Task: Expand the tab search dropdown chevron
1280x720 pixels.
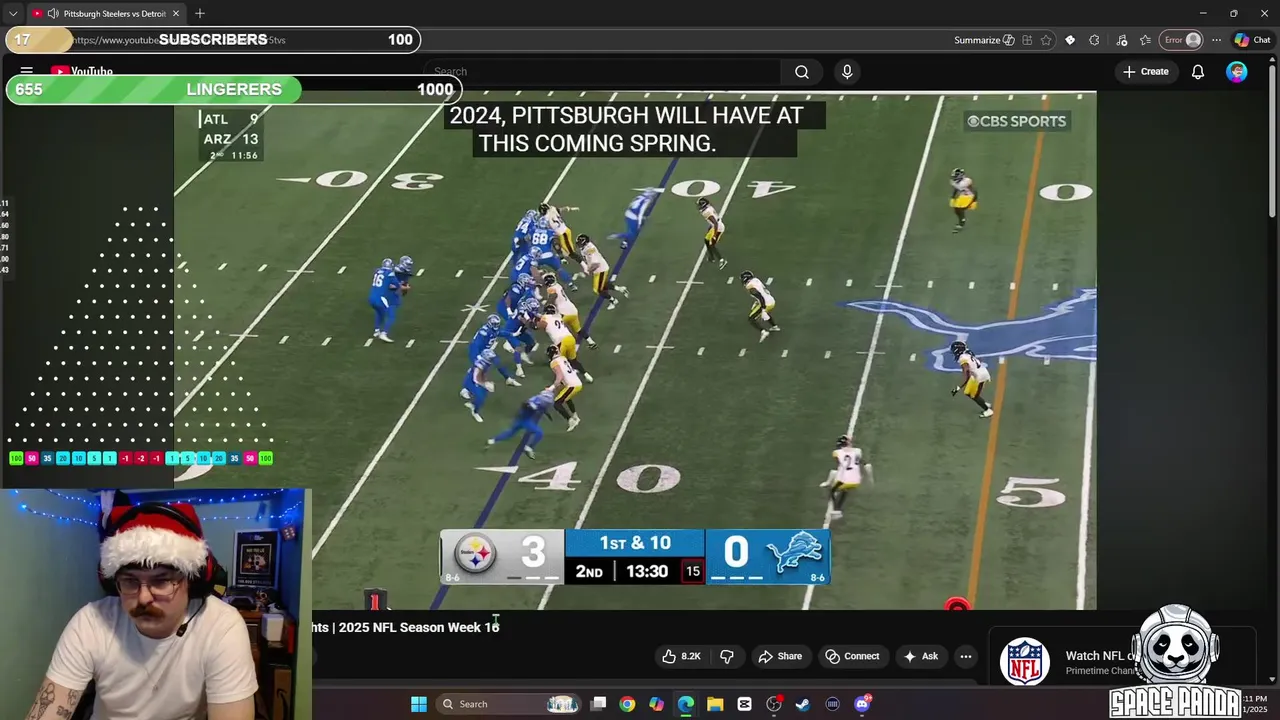Action: (x=13, y=13)
